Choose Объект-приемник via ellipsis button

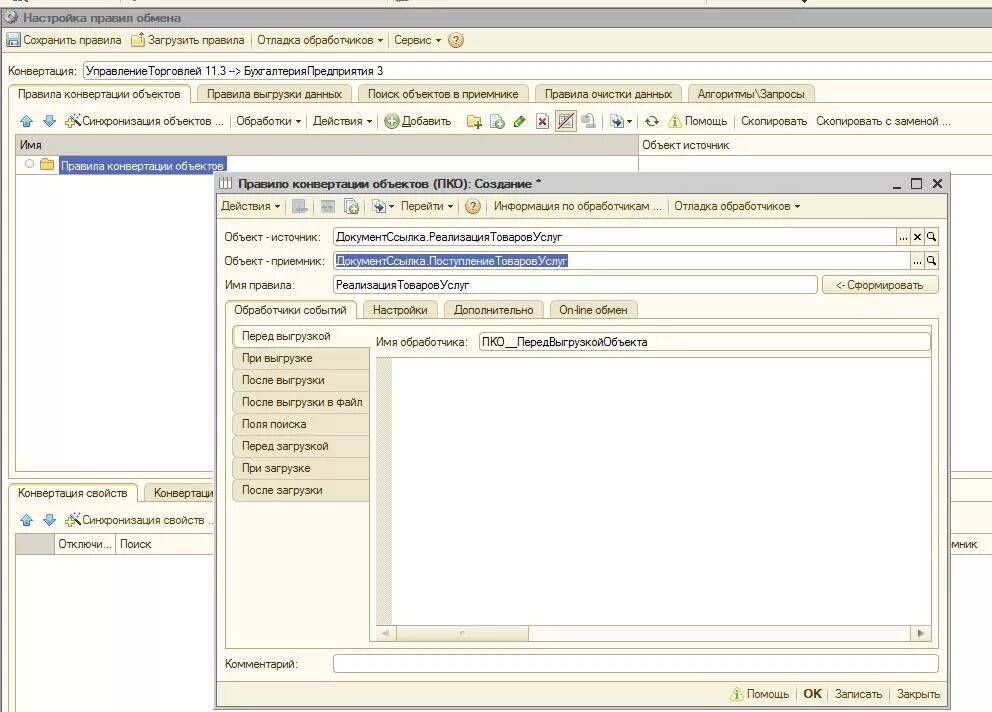tap(917, 261)
